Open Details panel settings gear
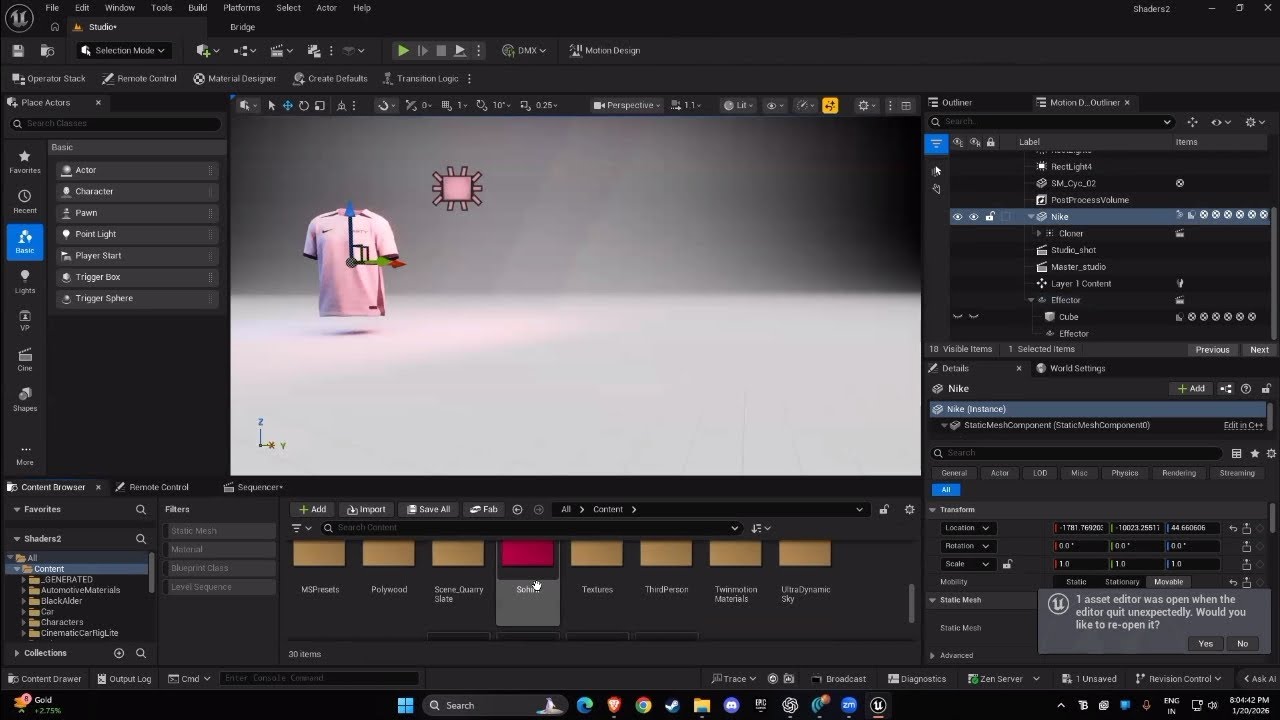The width and height of the screenshot is (1280, 720). click(1271, 453)
